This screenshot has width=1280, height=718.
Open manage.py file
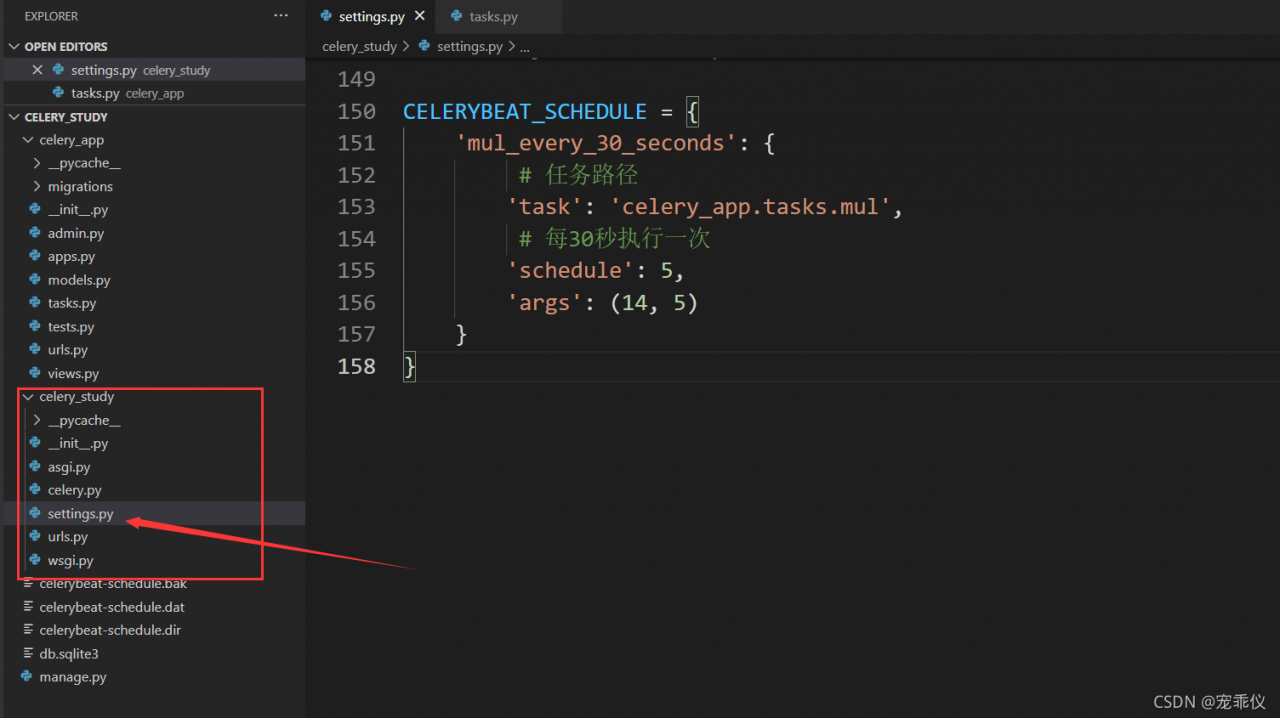pos(152,677)
